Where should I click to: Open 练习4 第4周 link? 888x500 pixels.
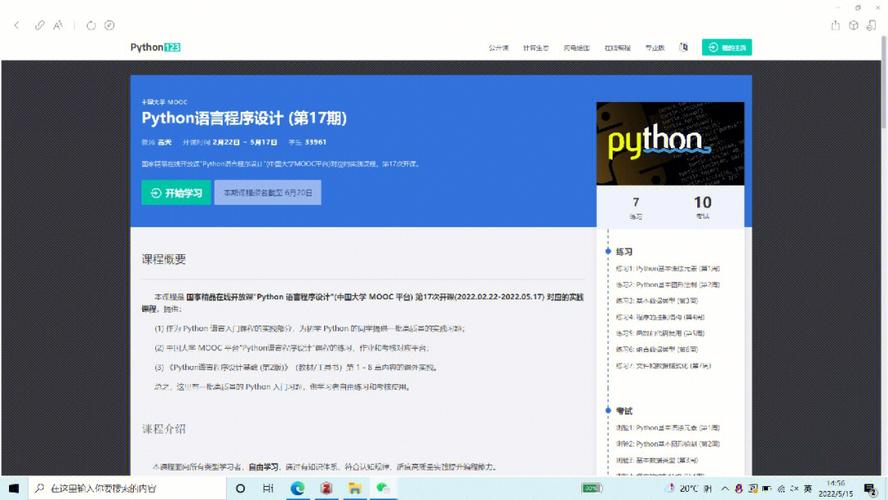pyautogui.click(x=660, y=317)
